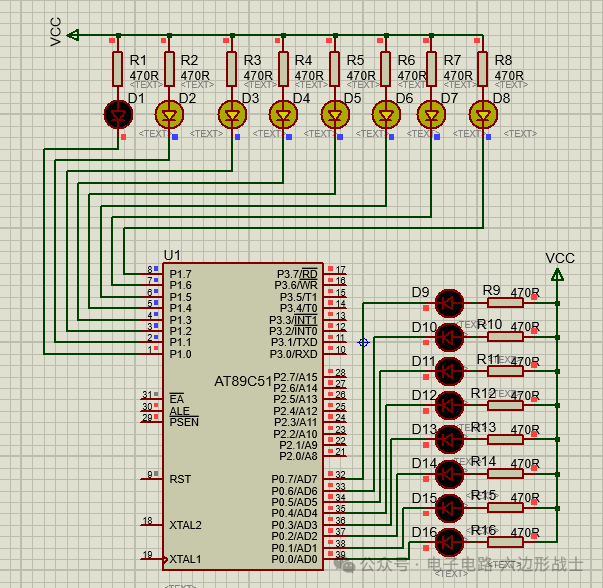
Task: Select resistor R5 body
Action: 335,69
